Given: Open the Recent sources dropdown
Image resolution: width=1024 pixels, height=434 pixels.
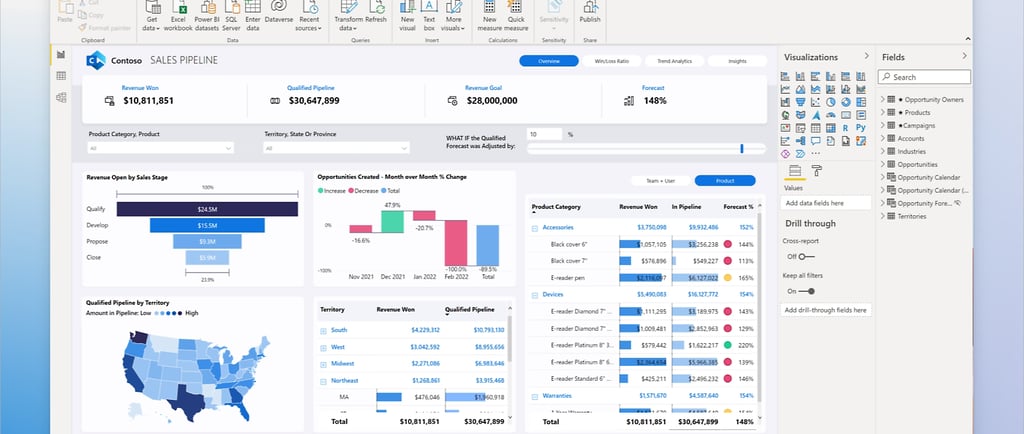Looking at the screenshot, I should [x=309, y=16].
